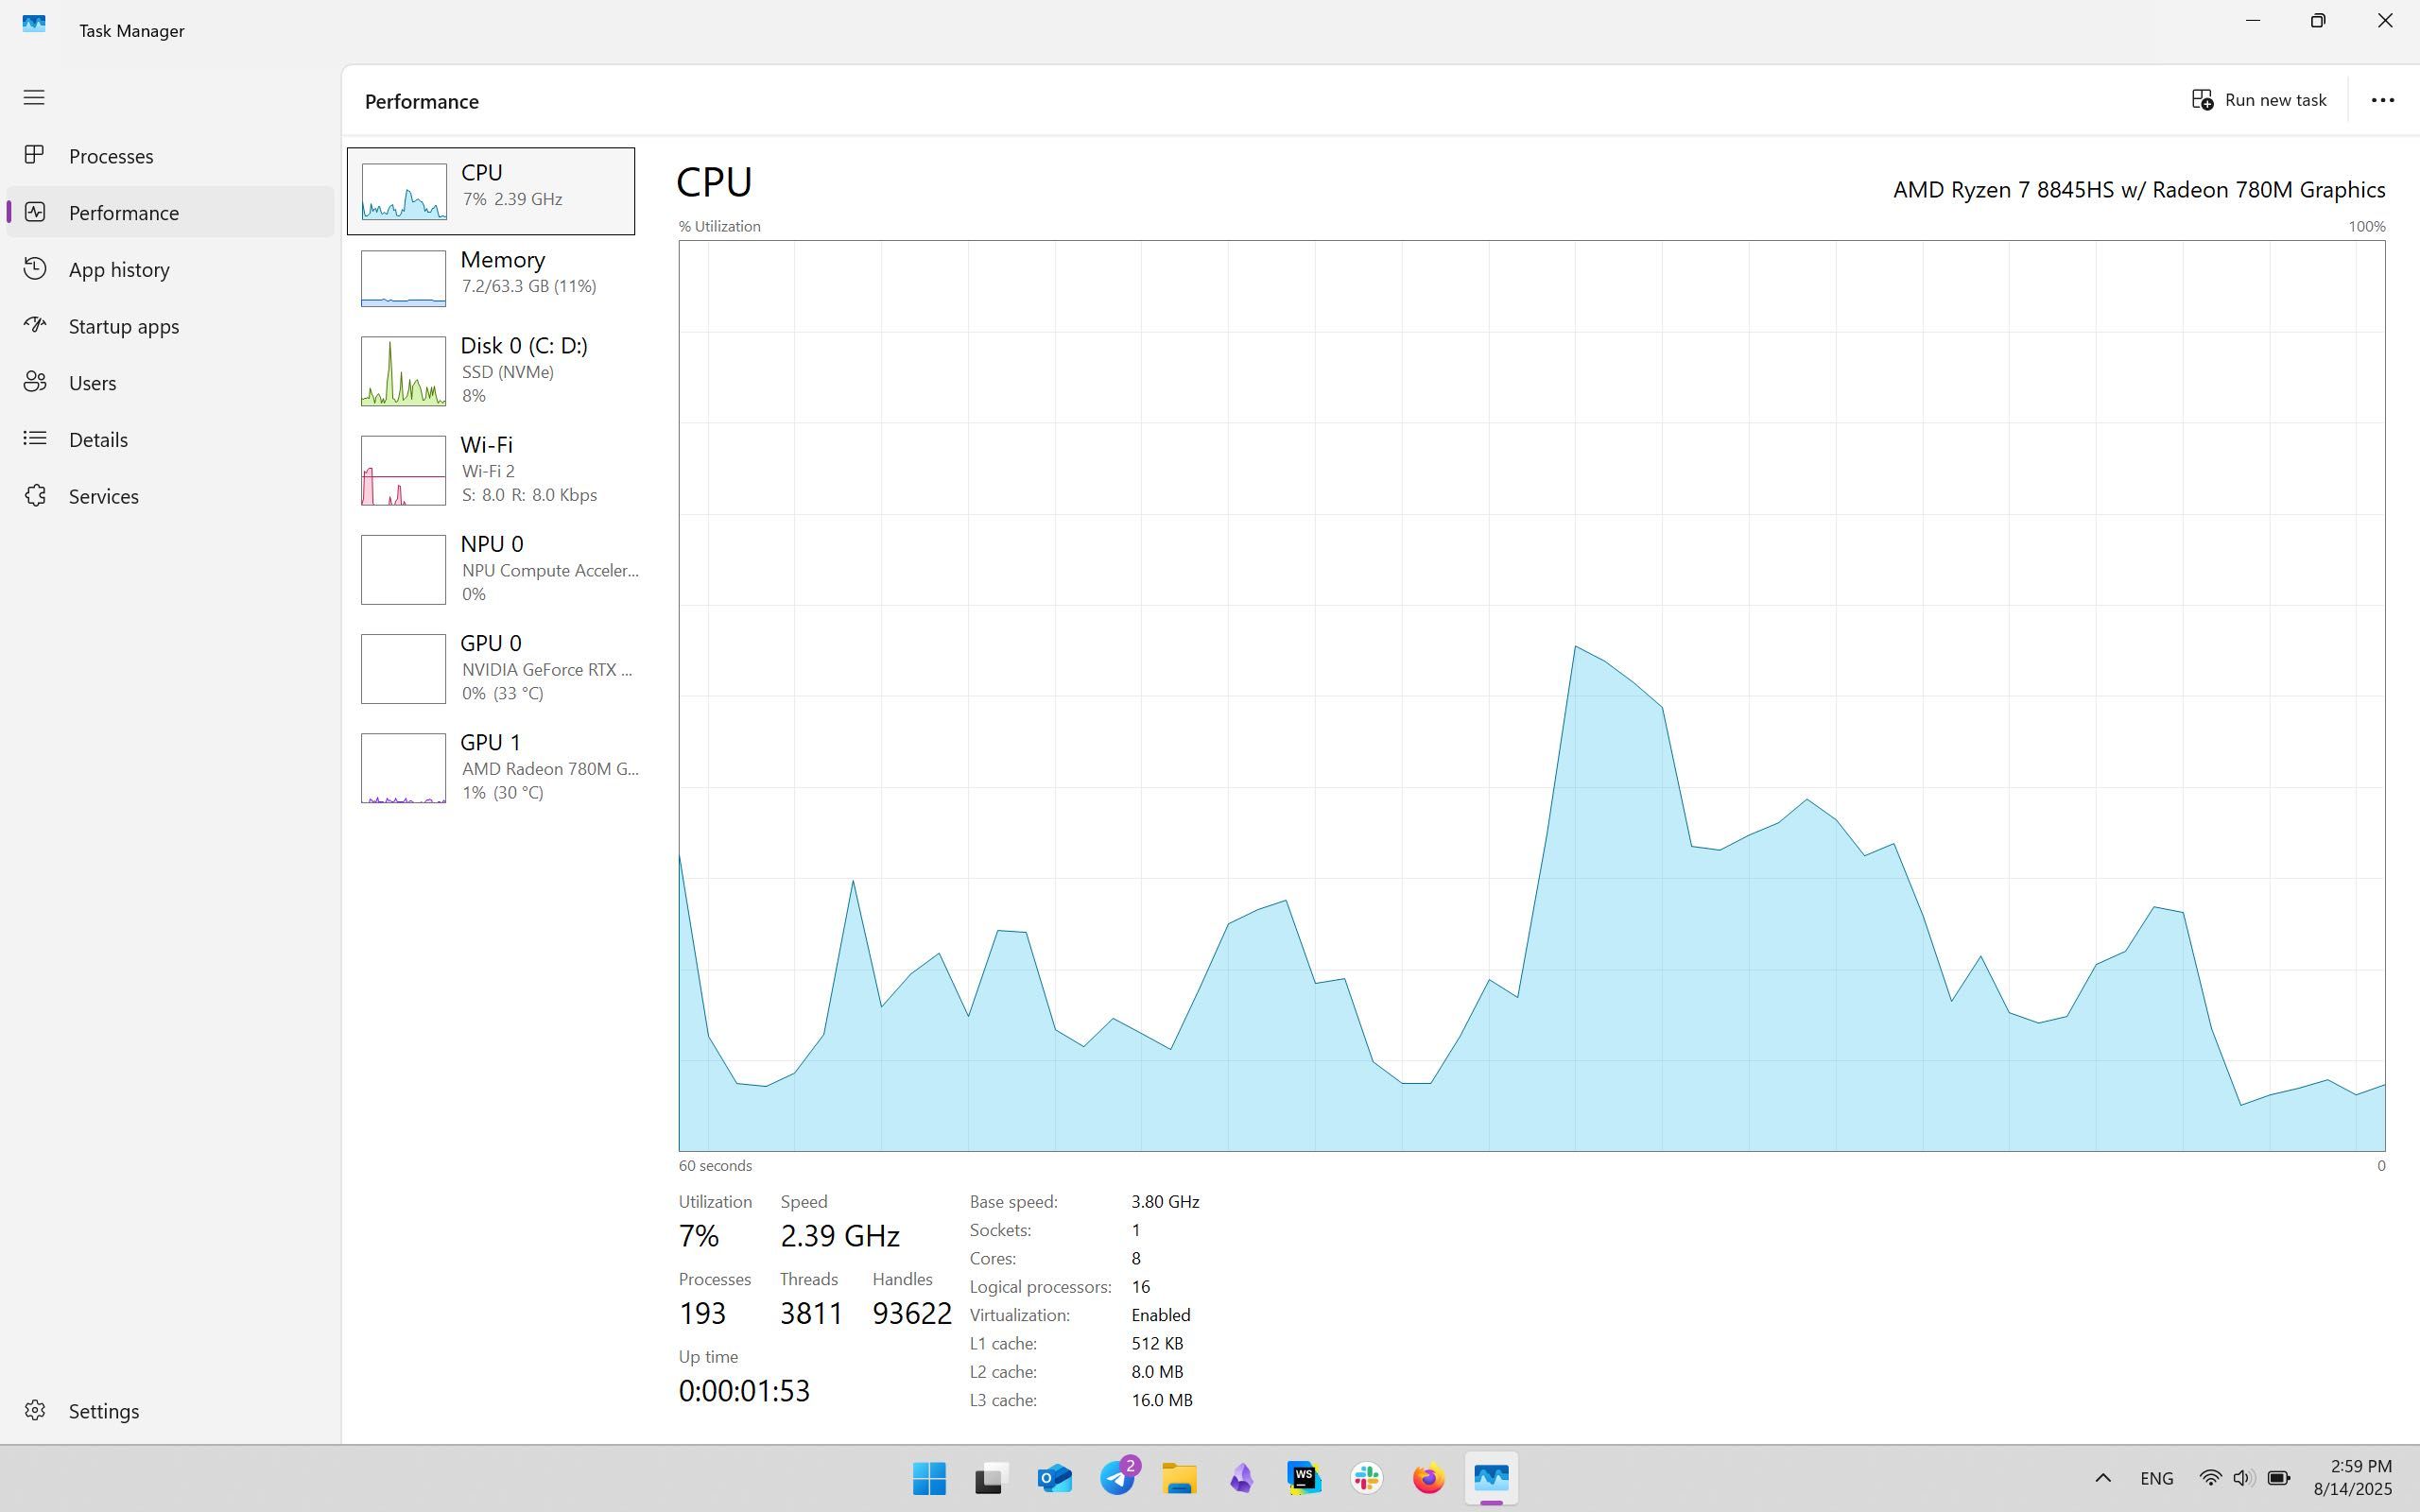Open the three-dot more options menu

point(2382,100)
